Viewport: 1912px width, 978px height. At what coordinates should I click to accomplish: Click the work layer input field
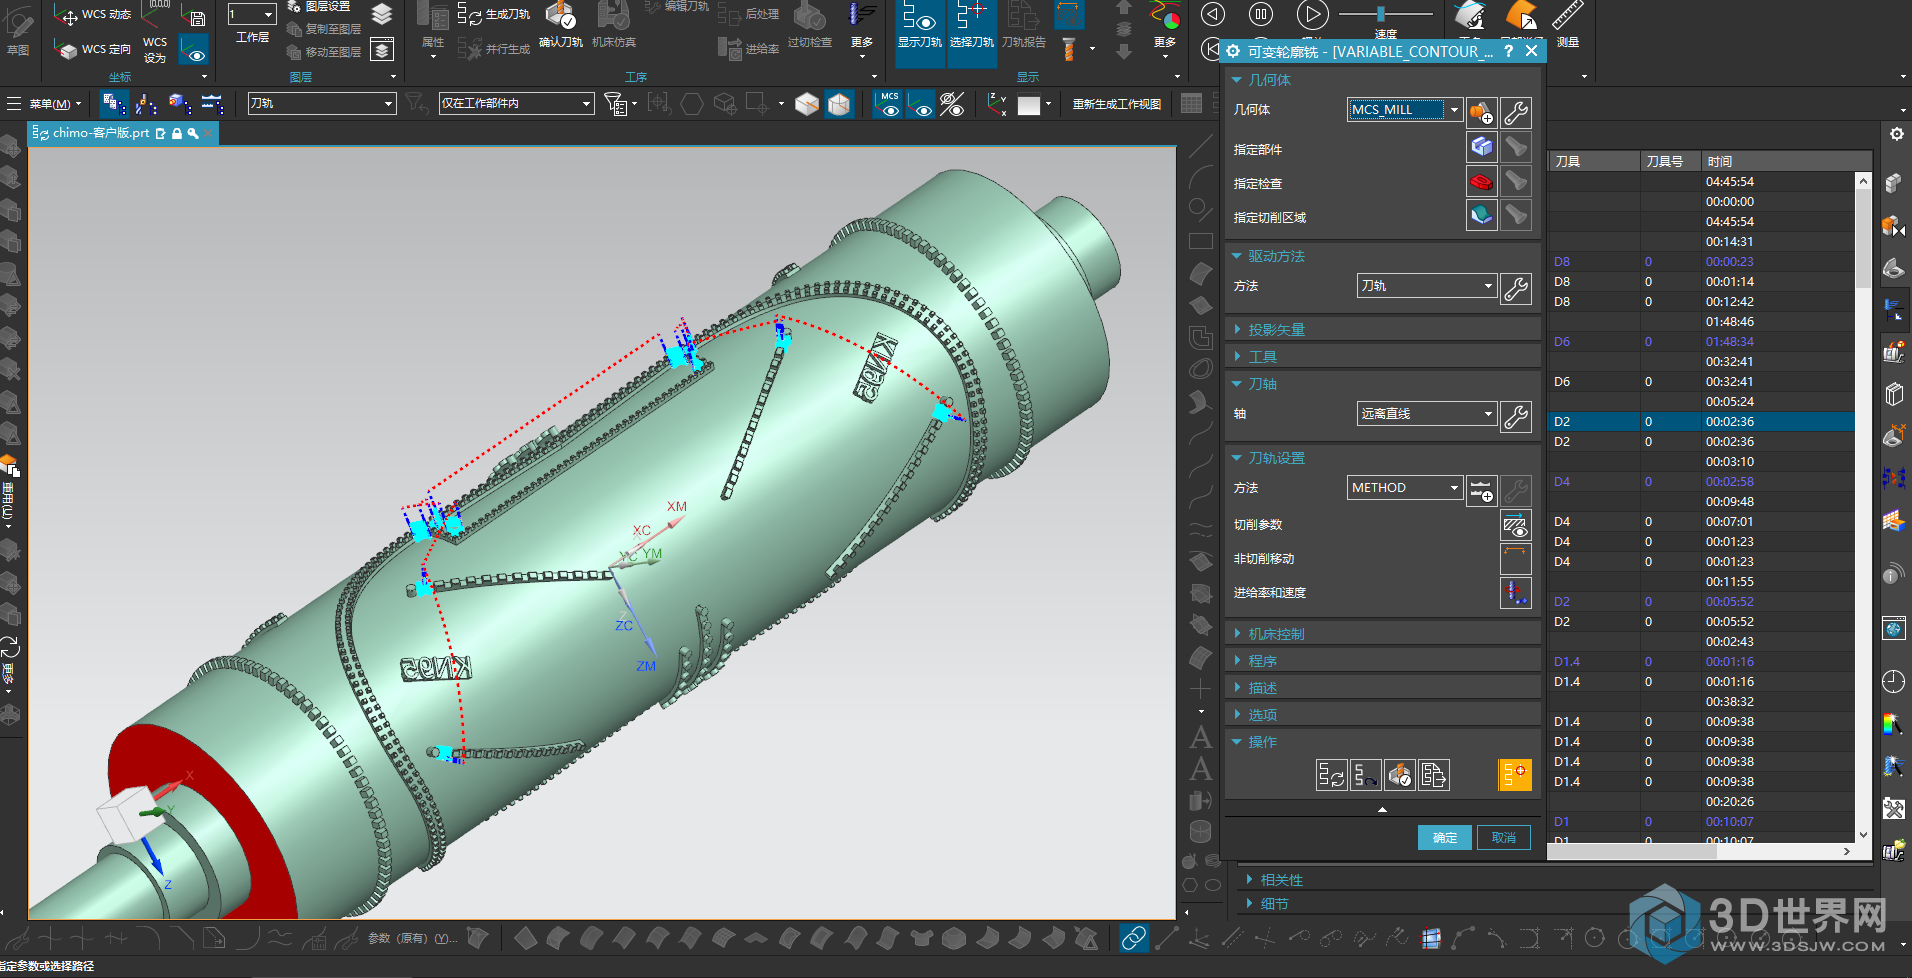click(251, 14)
